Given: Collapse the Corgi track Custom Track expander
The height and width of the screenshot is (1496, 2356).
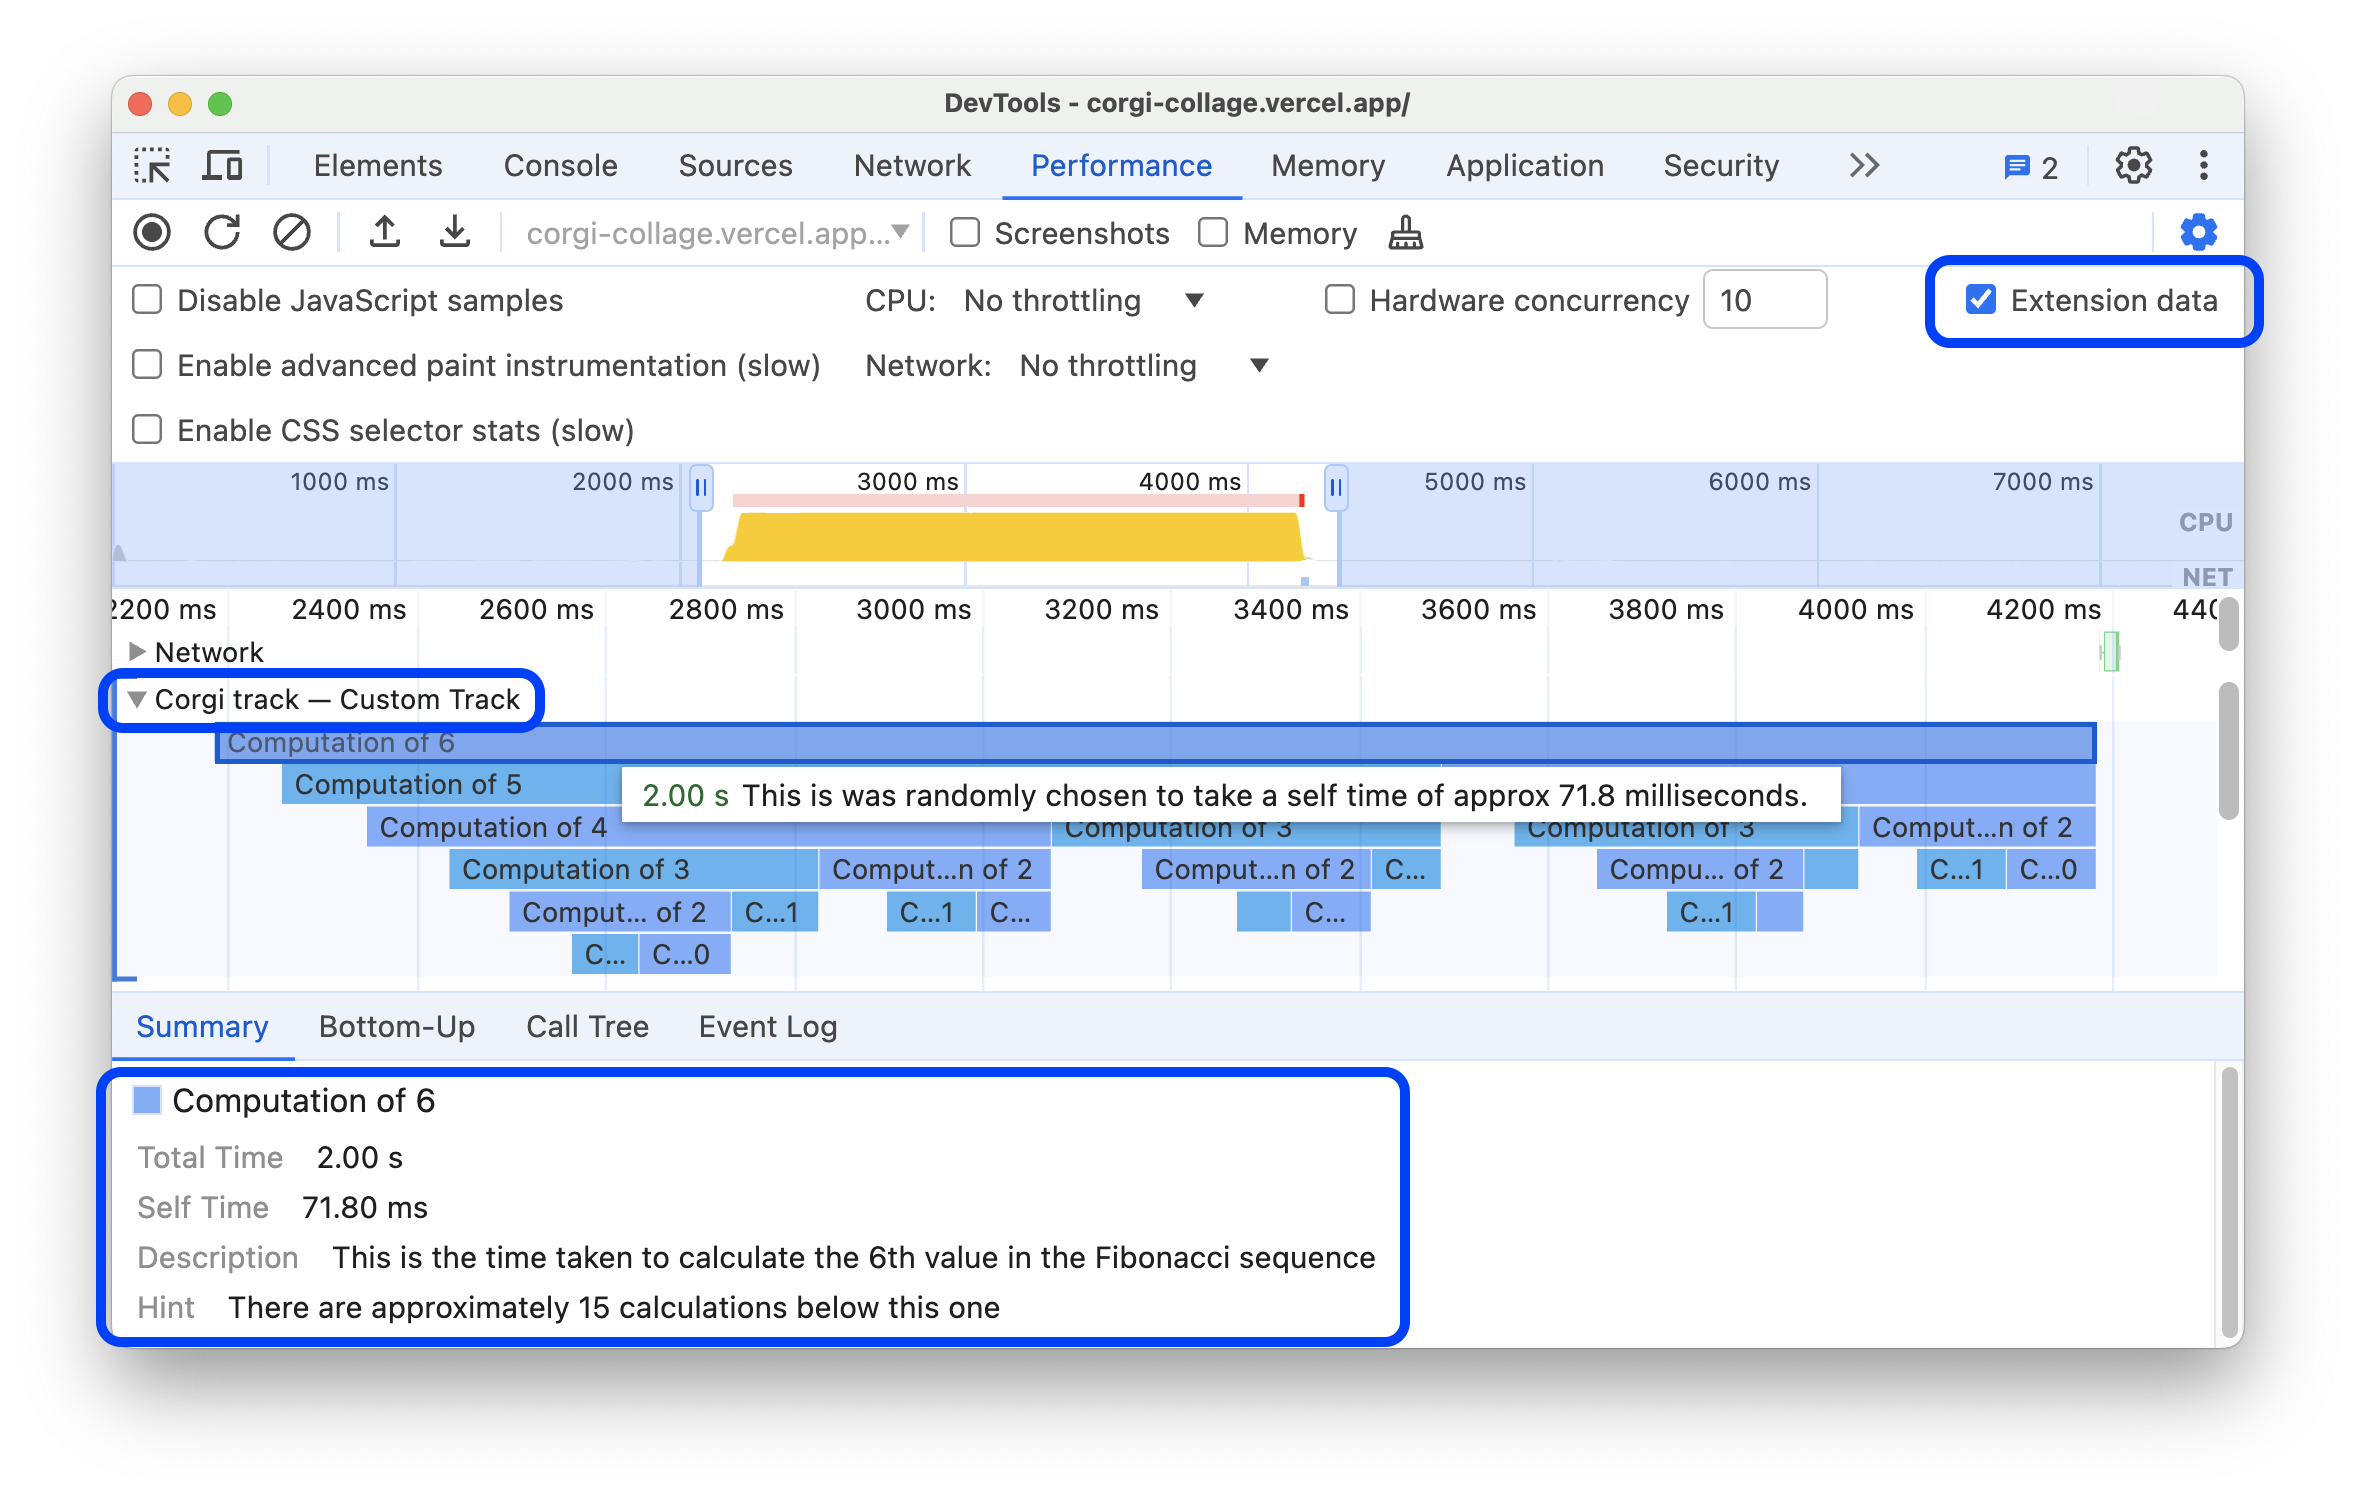Looking at the screenshot, I should 136,699.
